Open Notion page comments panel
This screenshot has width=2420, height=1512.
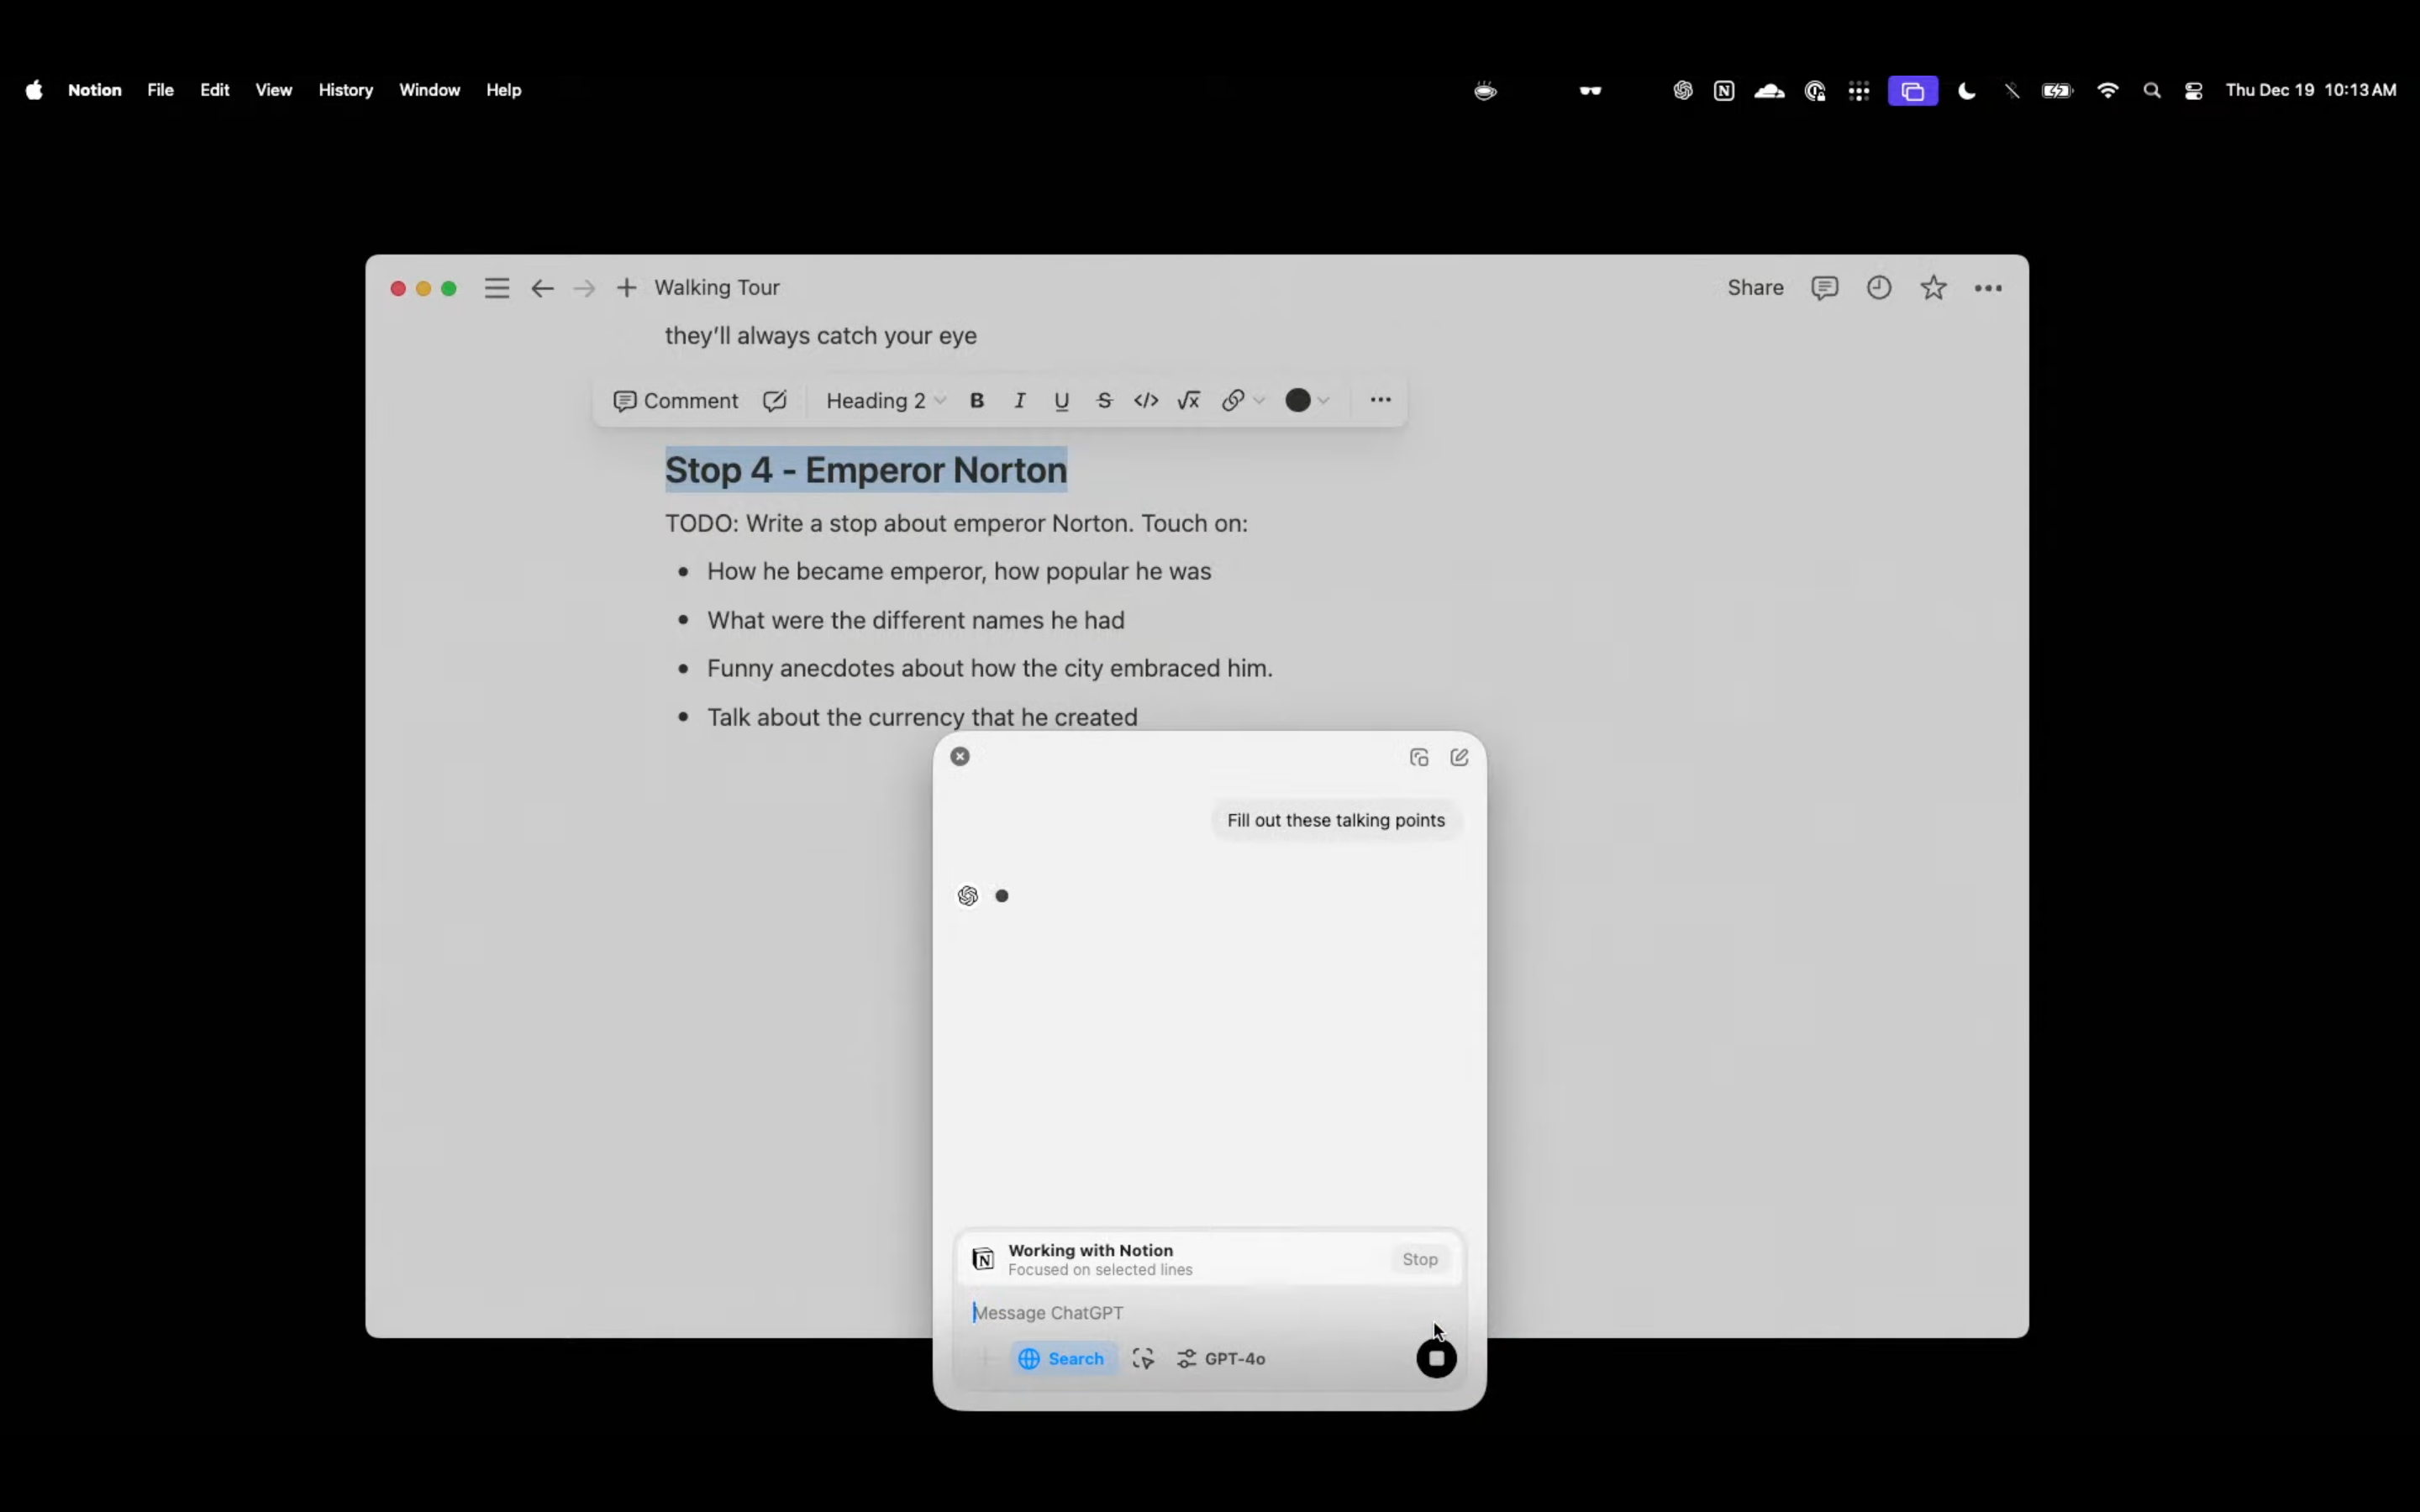click(1824, 288)
